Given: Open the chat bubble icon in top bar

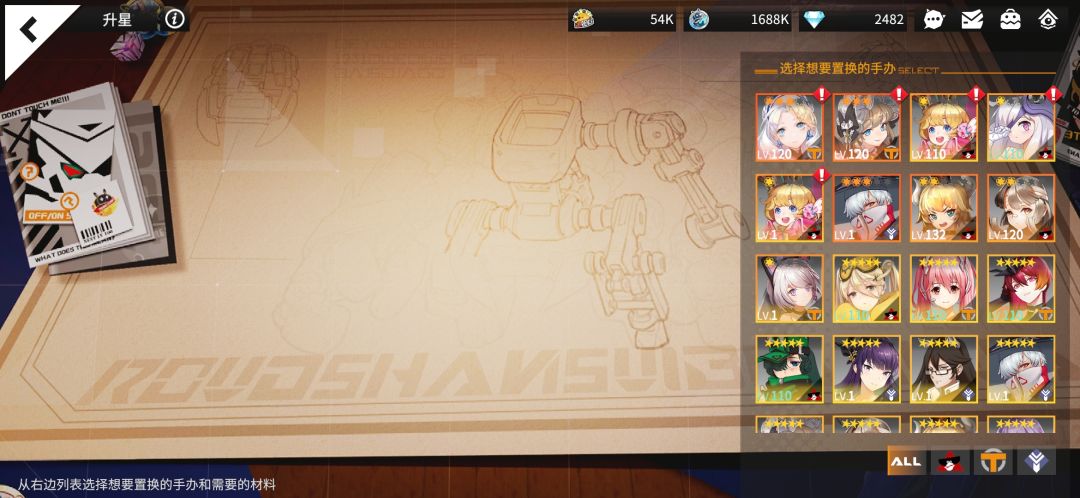Looking at the screenshot, I should (x=933, y=20).
